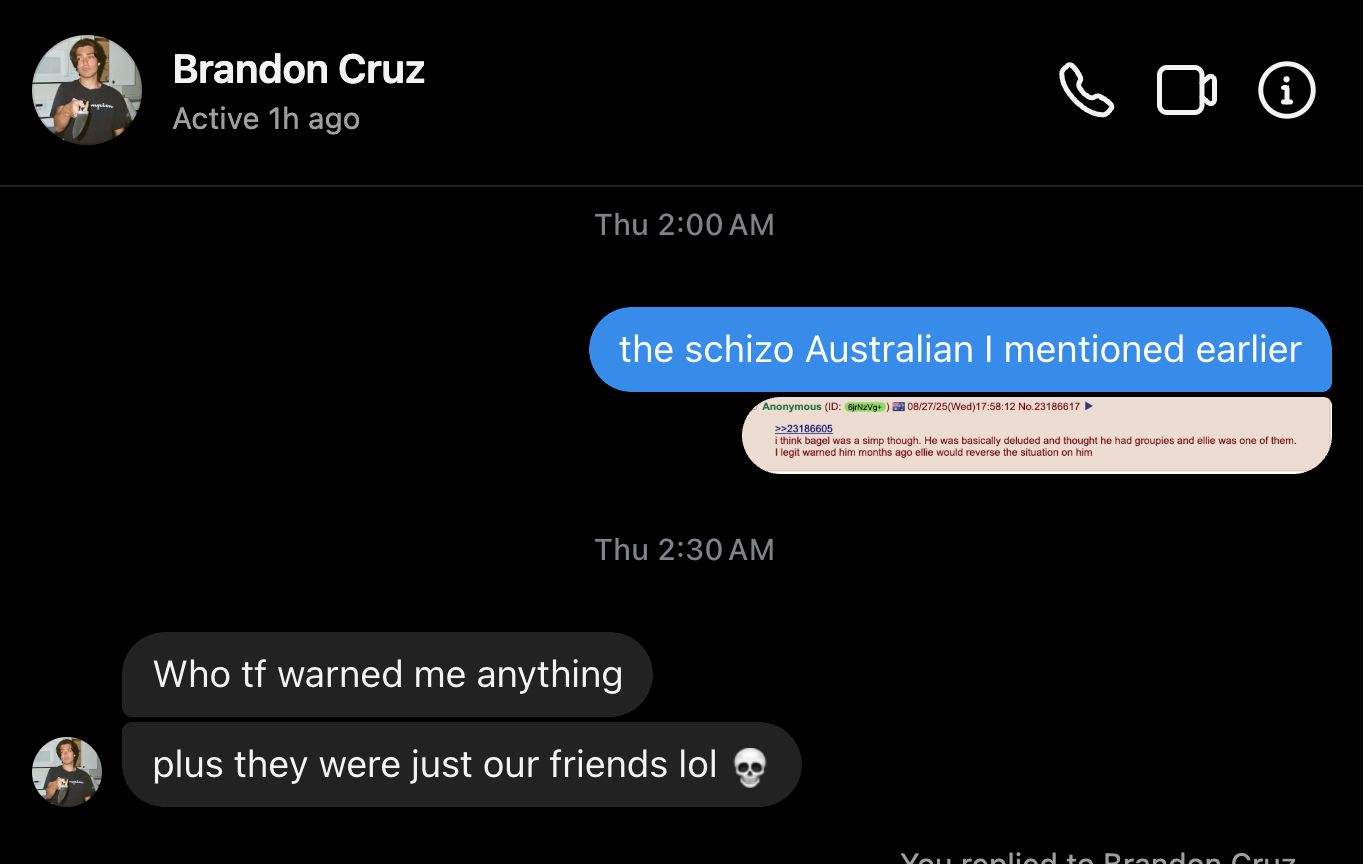
Task: Click the "Active 1h ago" status text
Action: point(266,119)
